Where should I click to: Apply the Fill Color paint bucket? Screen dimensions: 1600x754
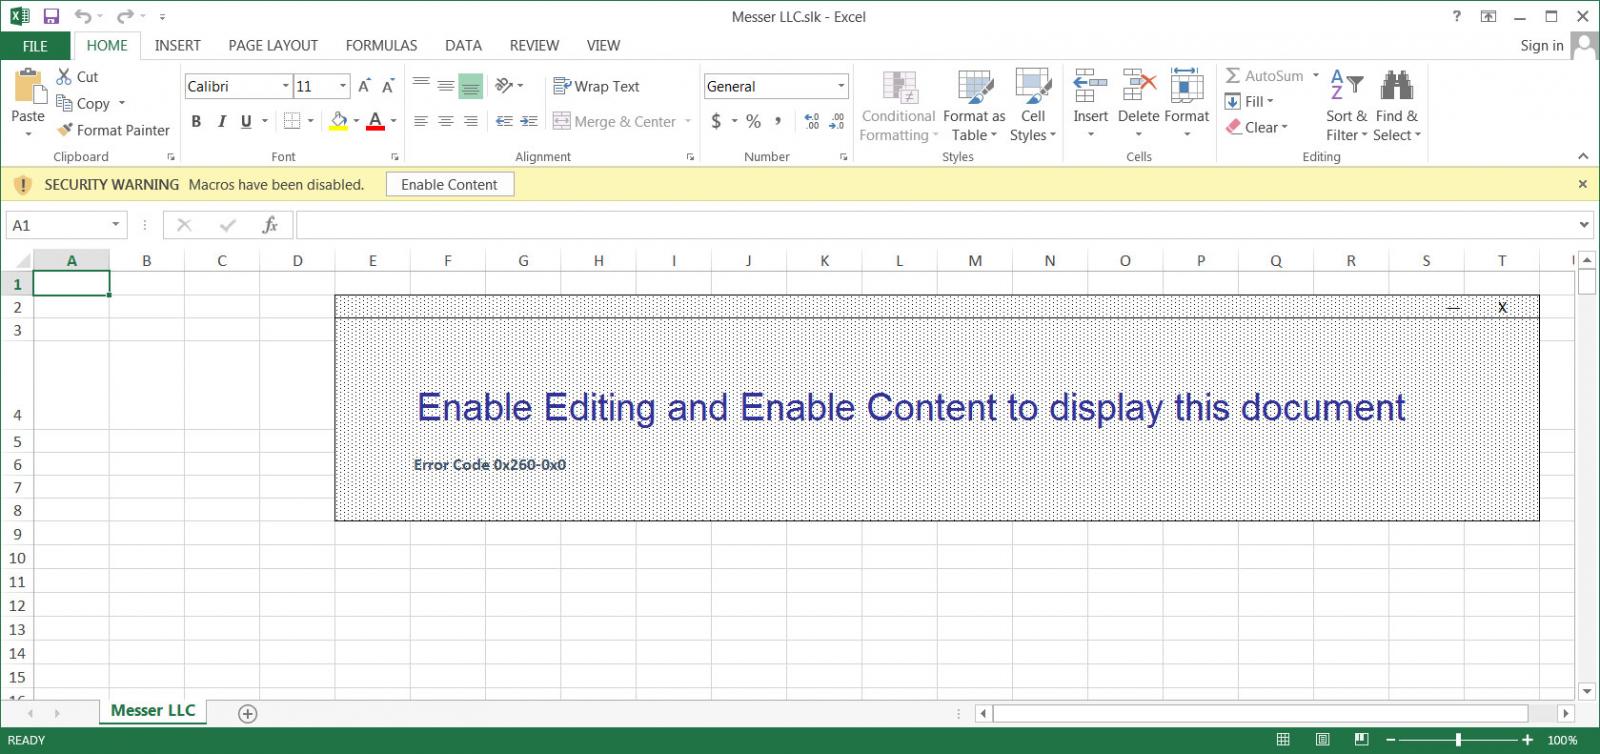tap(339, 121)
